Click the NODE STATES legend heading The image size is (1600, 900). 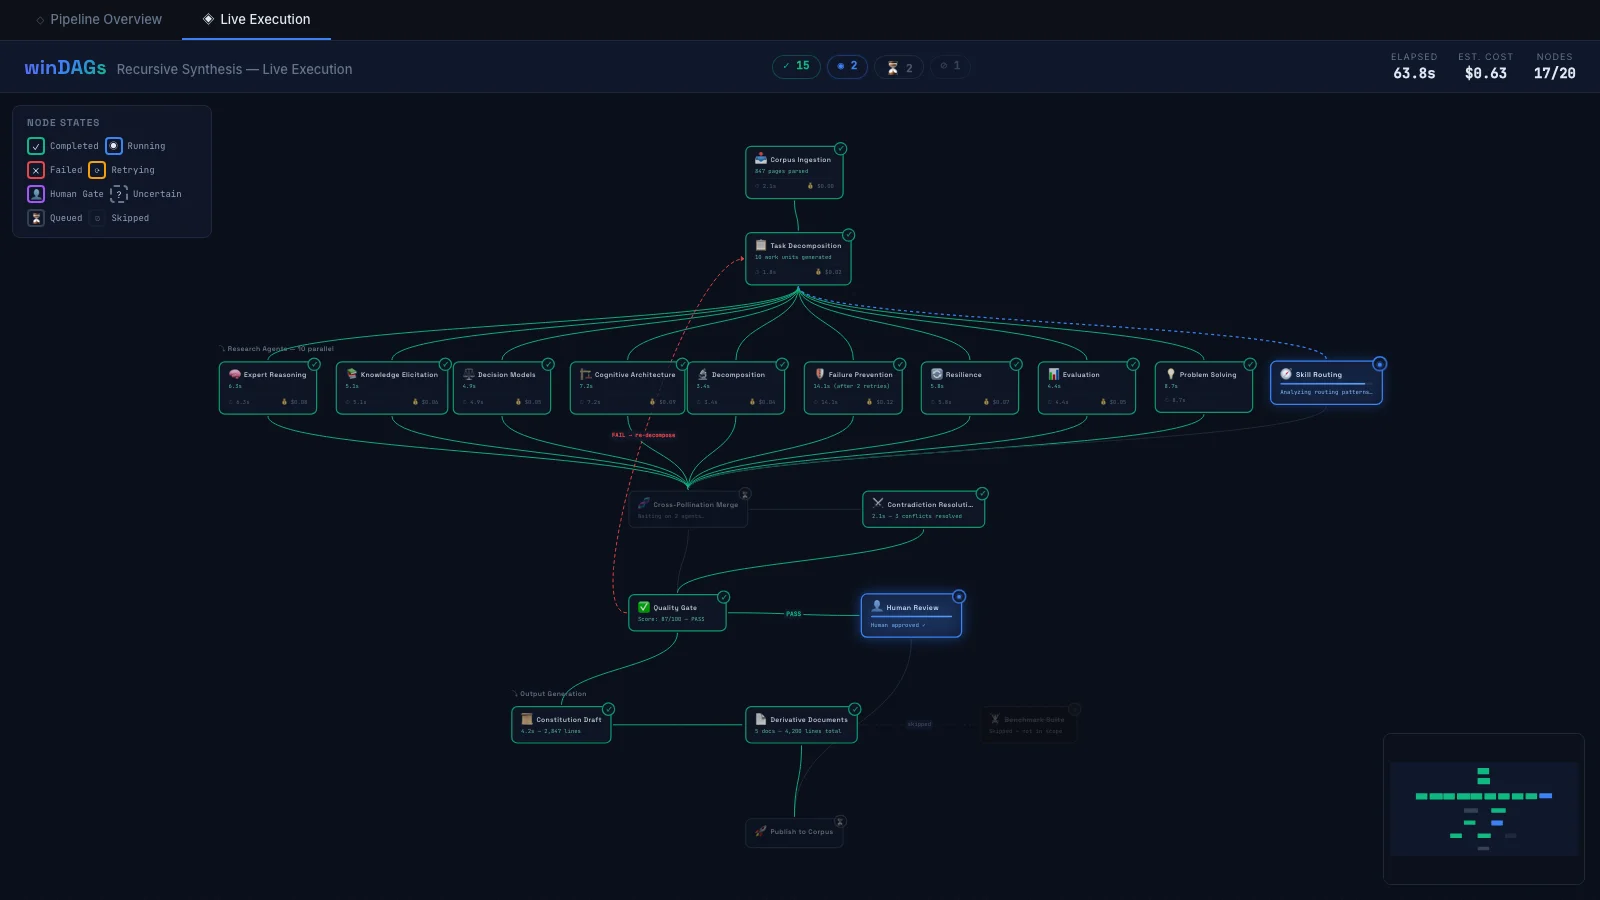coord(63,123)
